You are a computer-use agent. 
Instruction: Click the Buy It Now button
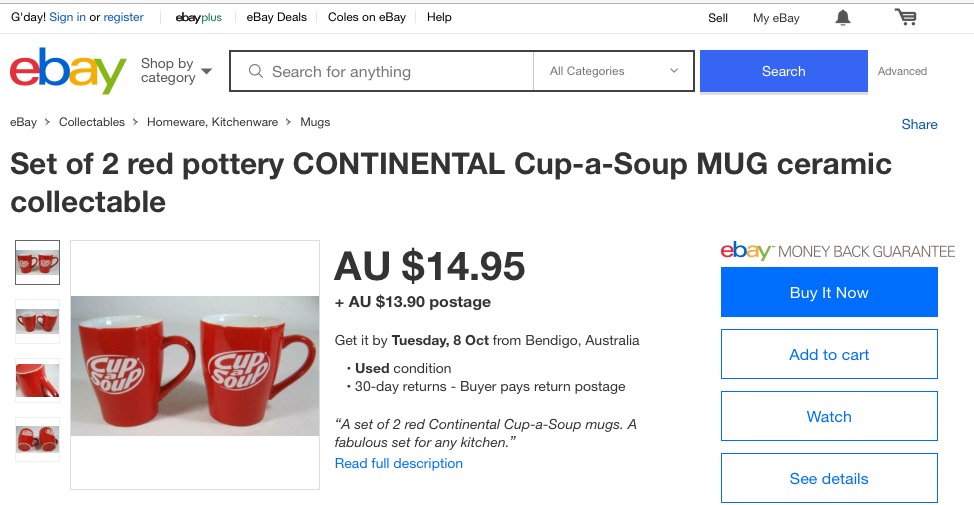[829, 292]
